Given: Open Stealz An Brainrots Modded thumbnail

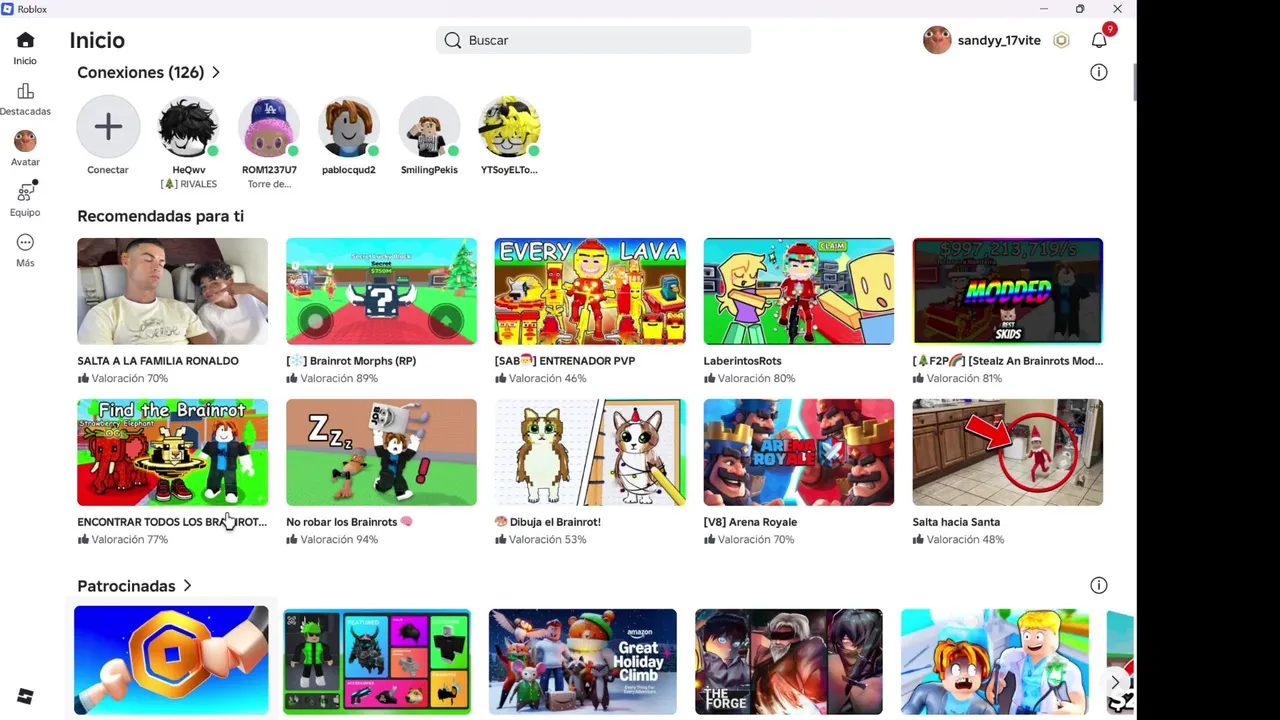Looking at the screenshot, I should (1007, 291).
